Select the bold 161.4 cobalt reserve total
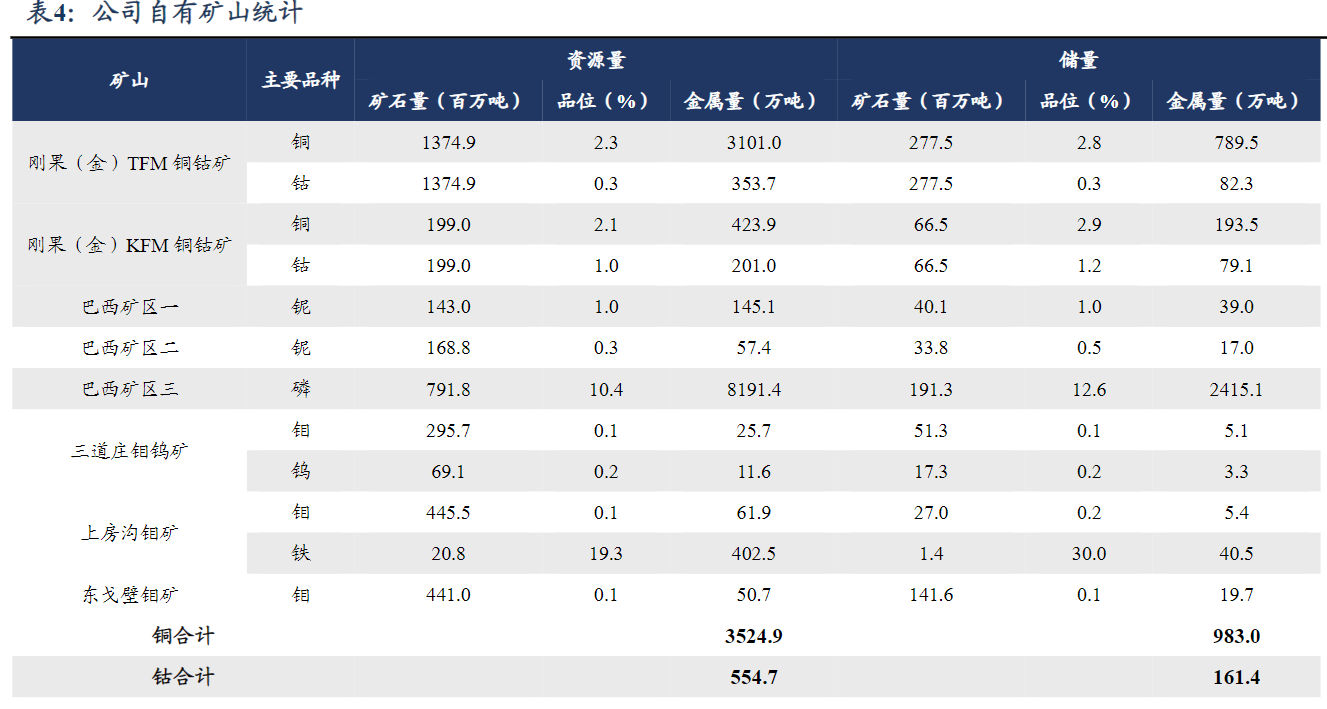 pyautogui.click(x=1236, y=677)
